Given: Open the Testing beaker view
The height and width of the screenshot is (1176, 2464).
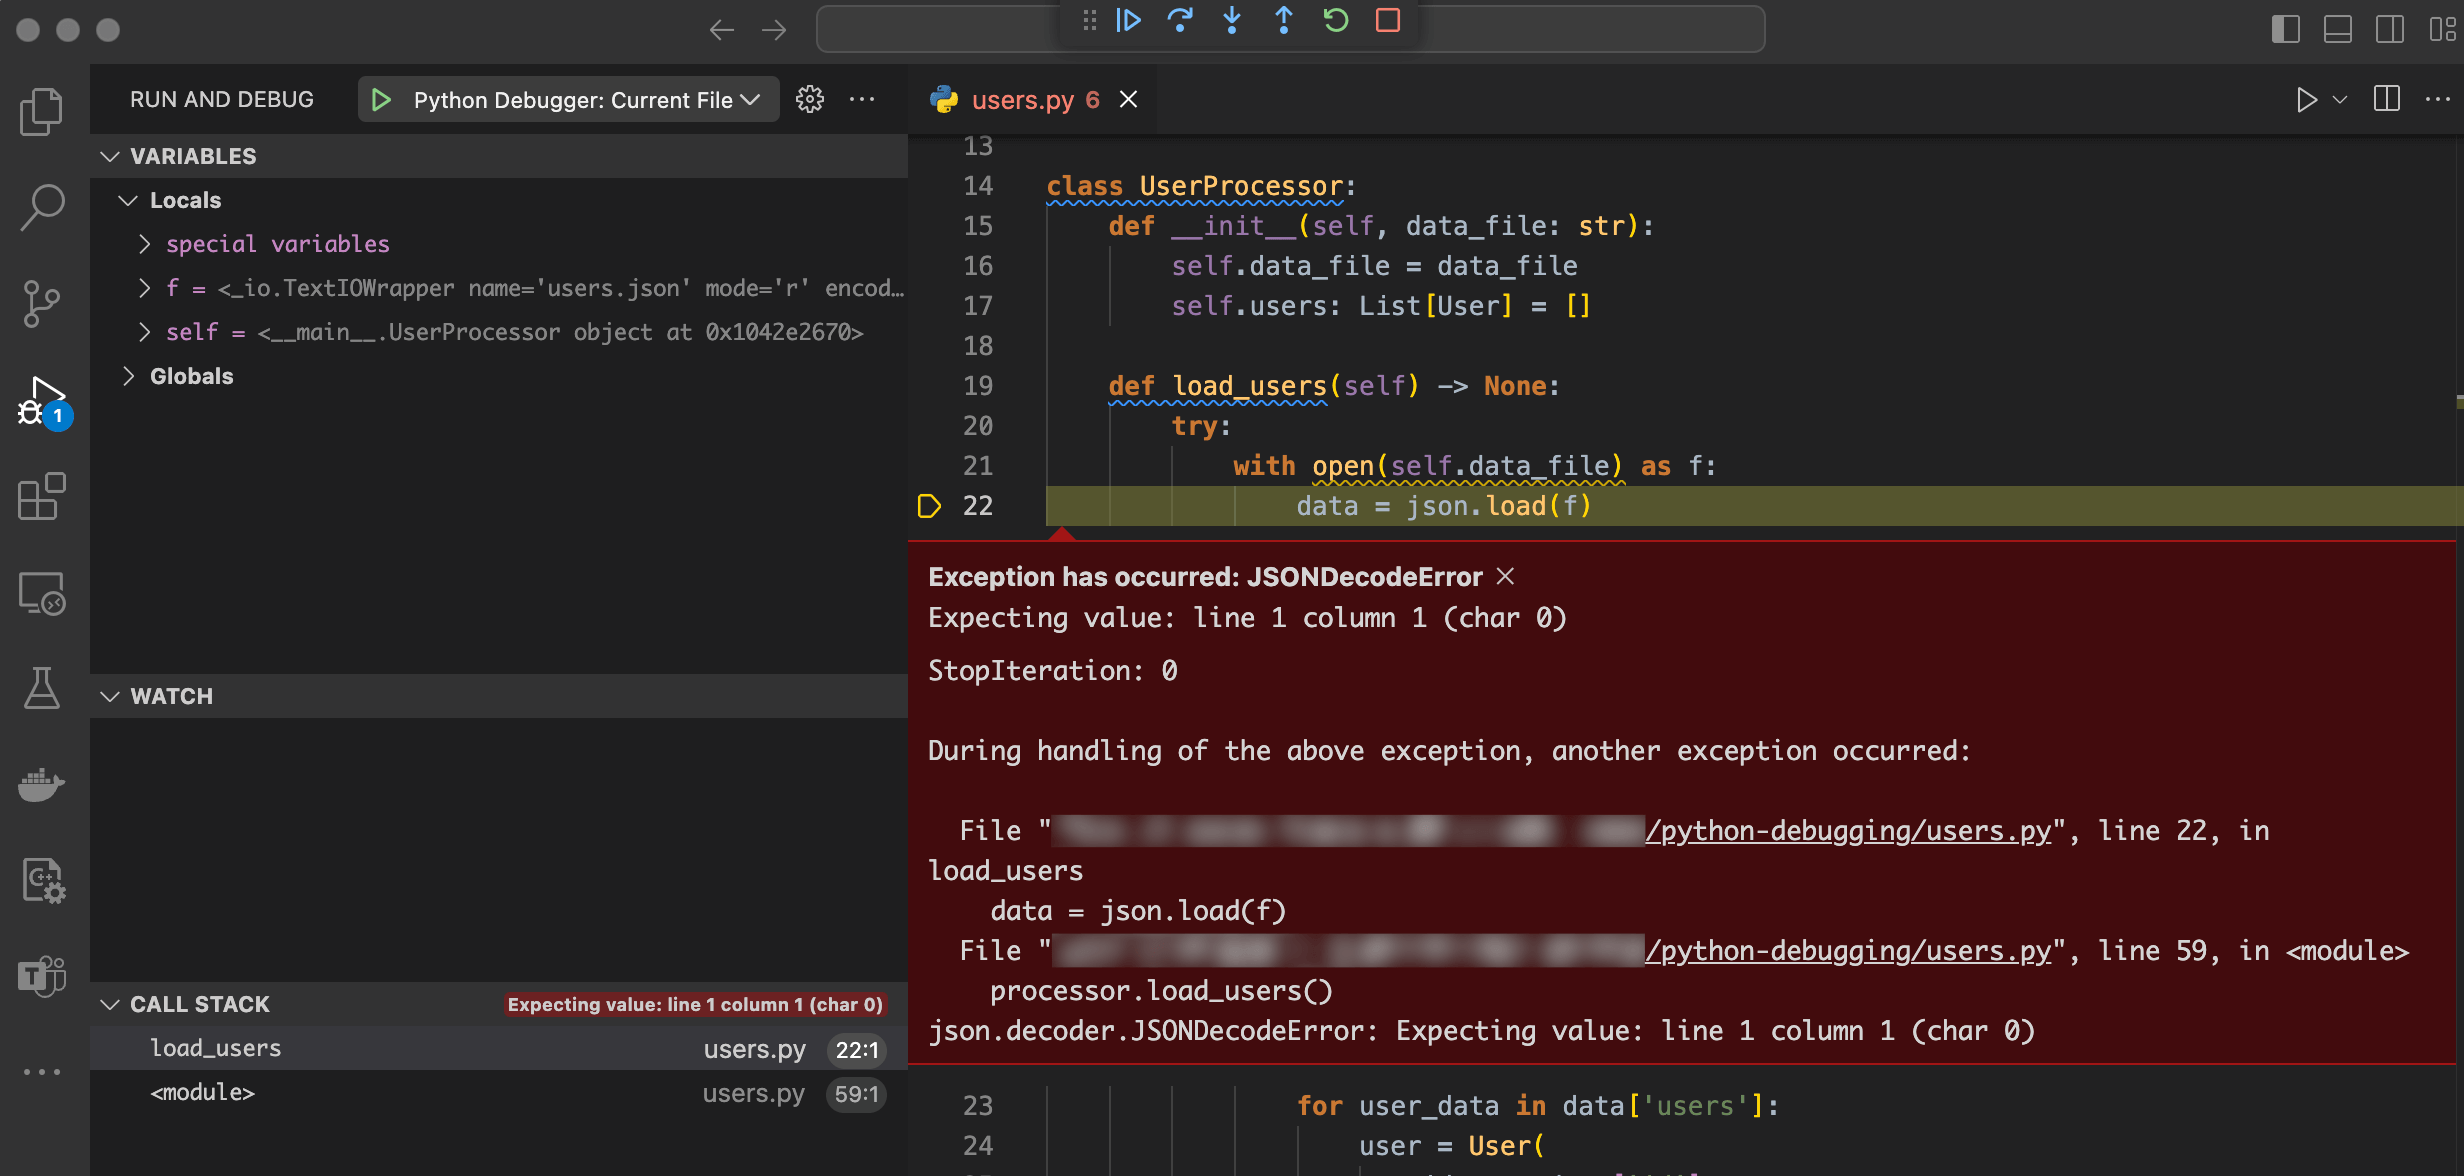Looking at the screenshot, I should (41, 689).
